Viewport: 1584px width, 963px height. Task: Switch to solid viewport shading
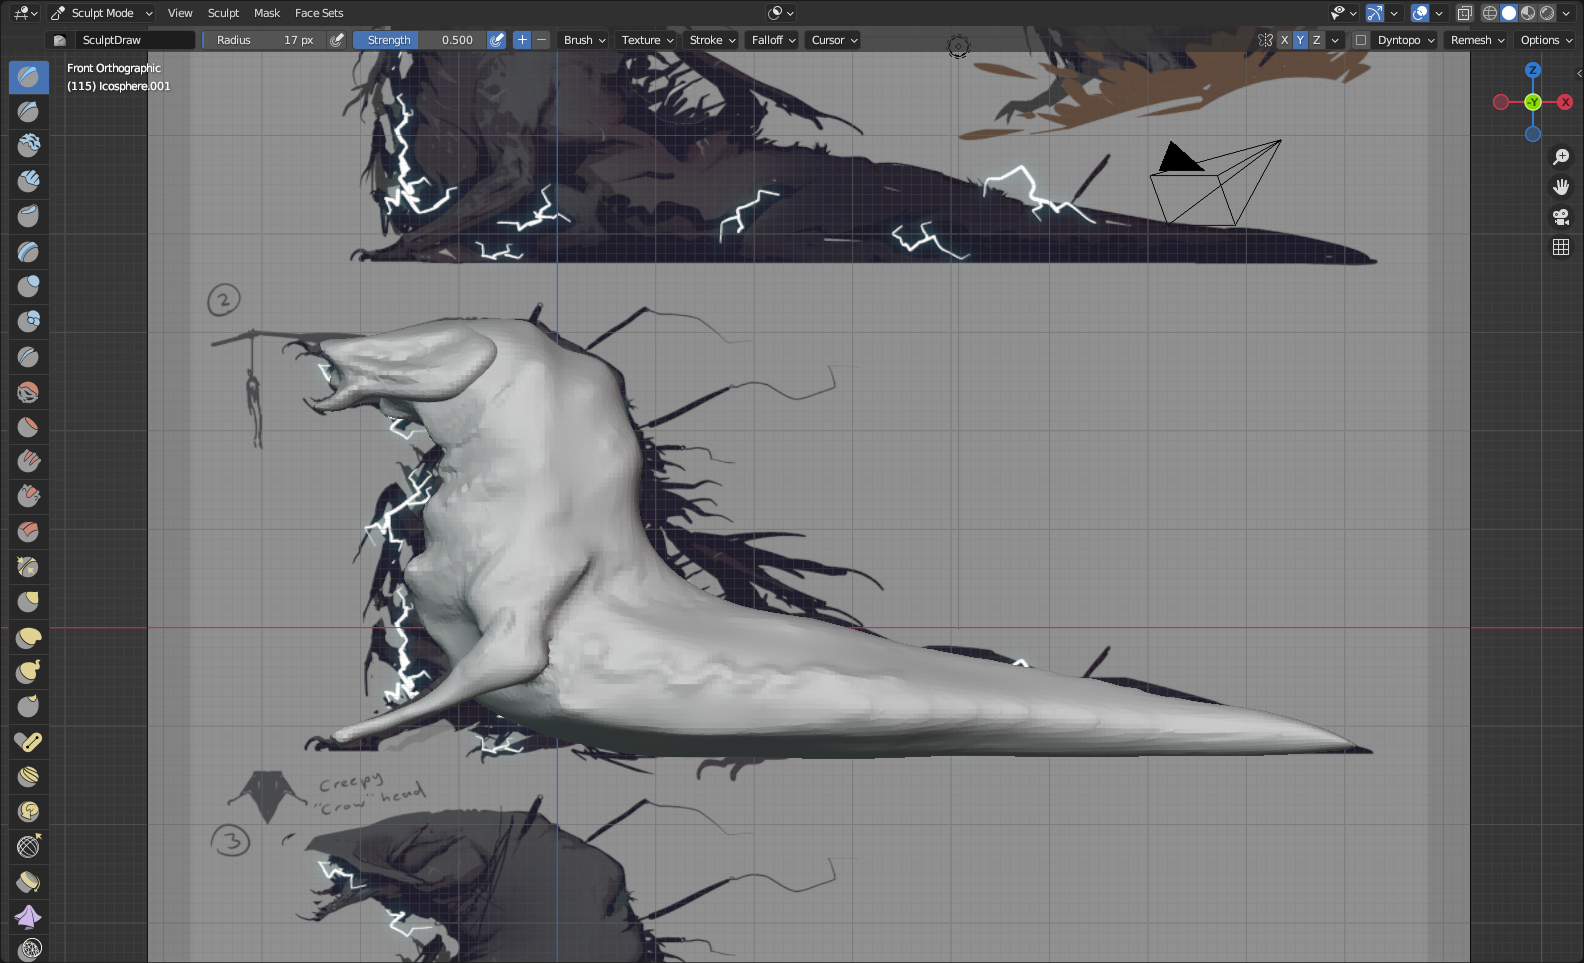1509,13
